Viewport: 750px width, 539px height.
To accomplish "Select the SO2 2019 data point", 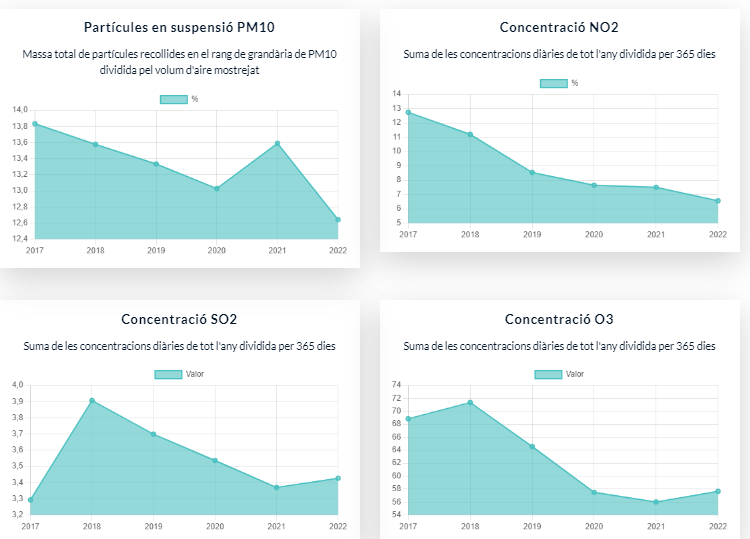I will pos(154,434).
